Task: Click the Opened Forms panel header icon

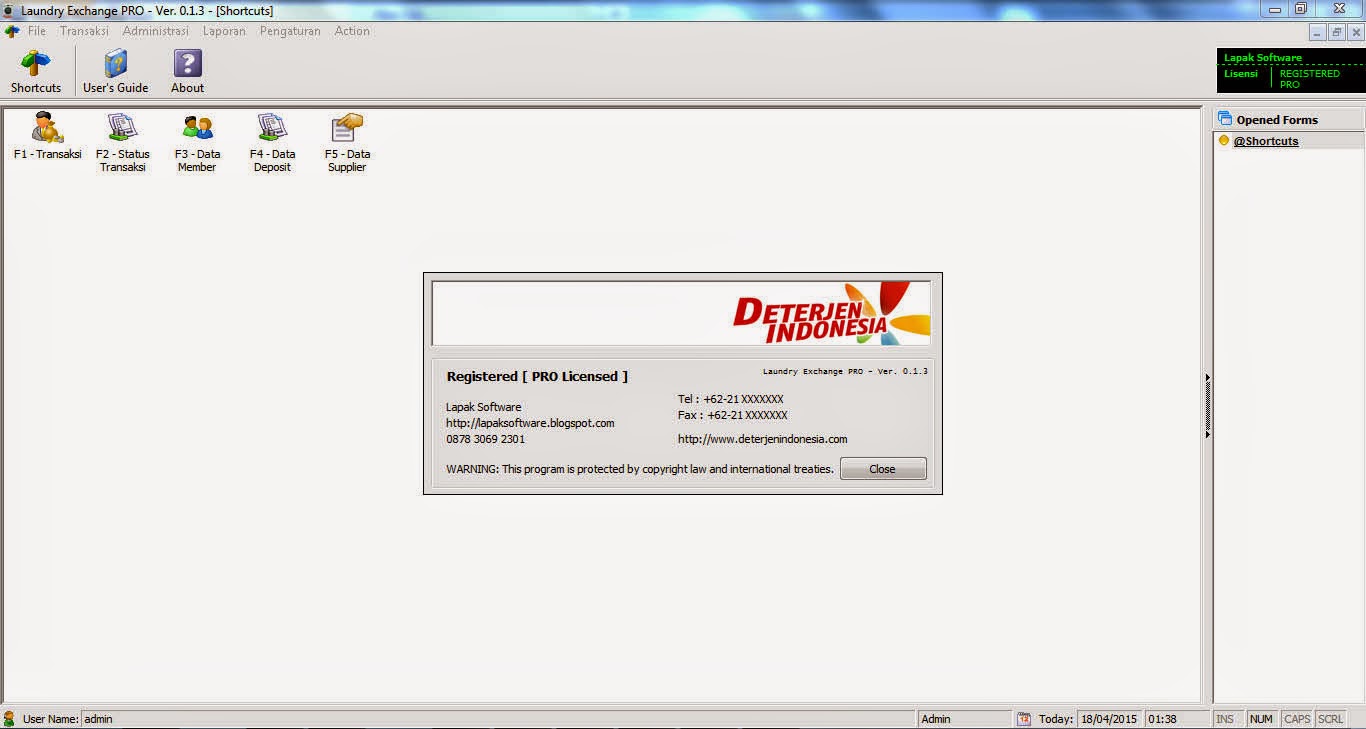Action: point(1223,118)
